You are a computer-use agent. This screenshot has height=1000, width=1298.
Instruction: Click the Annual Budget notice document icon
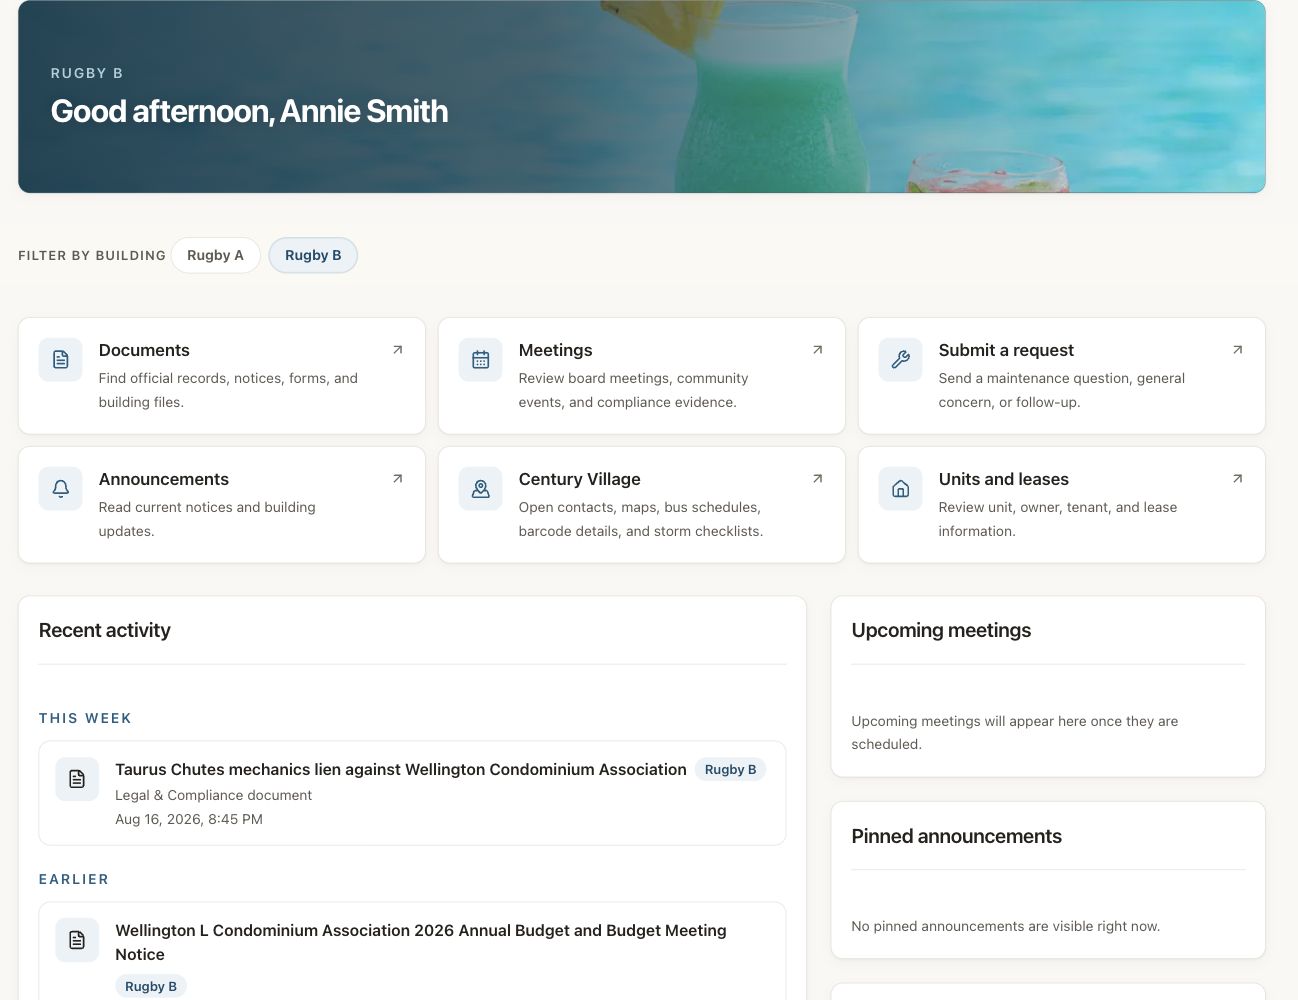coord(77,940)
